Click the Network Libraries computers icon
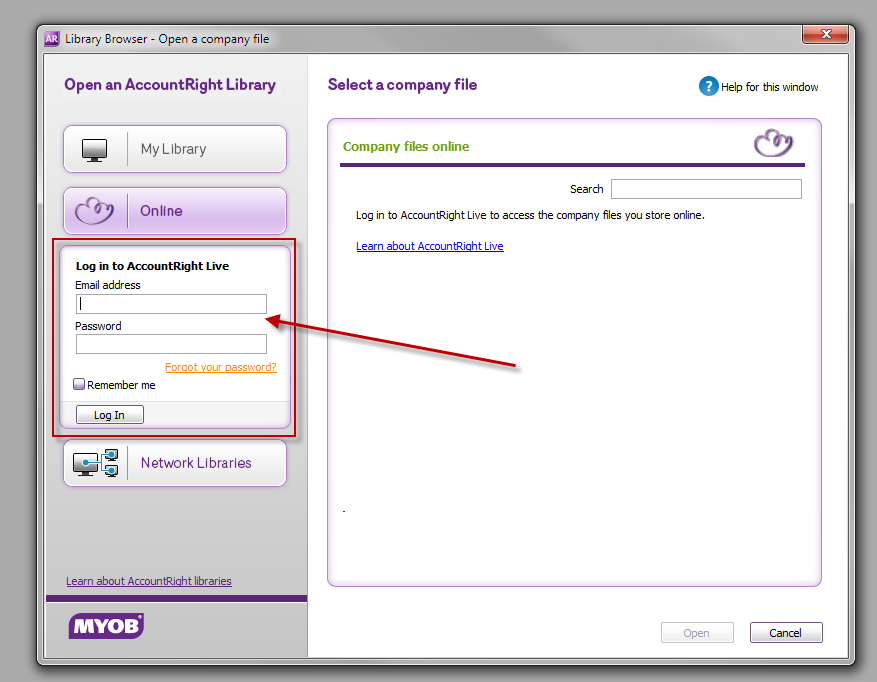The width and height of the screenshot is (877, 682). point(96,463)
